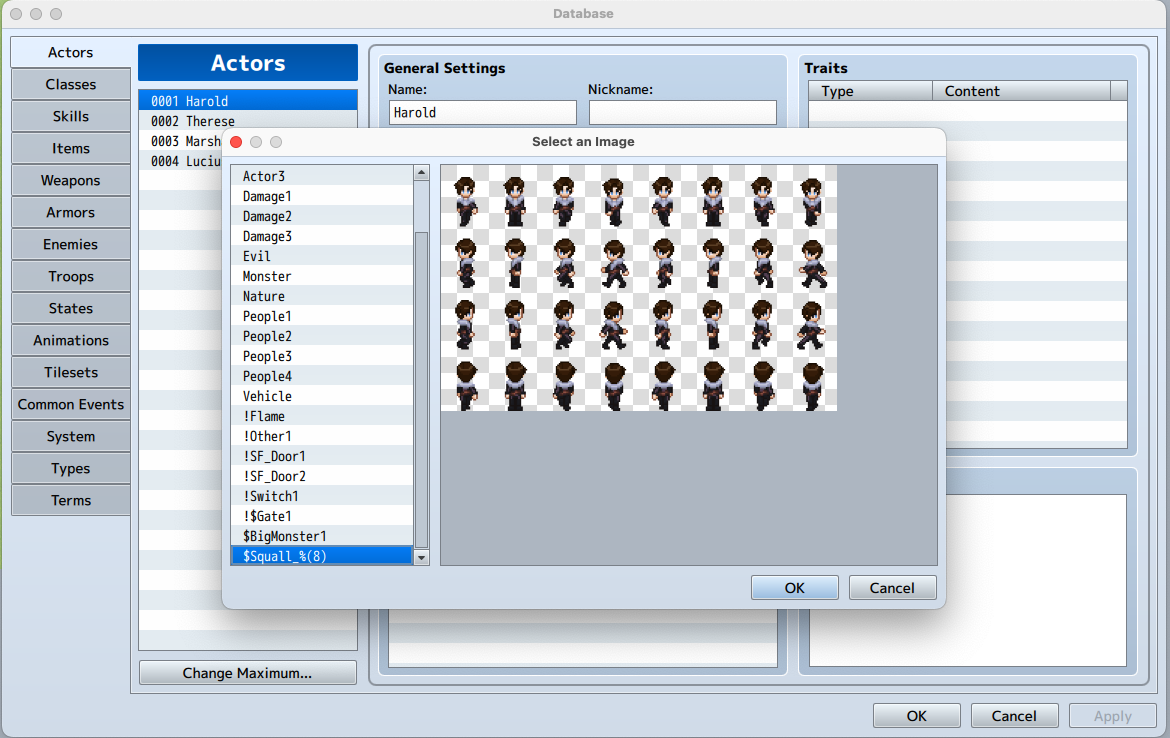Click the image list scrollbar thumb
Screen dimensions: 1170x738
(422, 390)
